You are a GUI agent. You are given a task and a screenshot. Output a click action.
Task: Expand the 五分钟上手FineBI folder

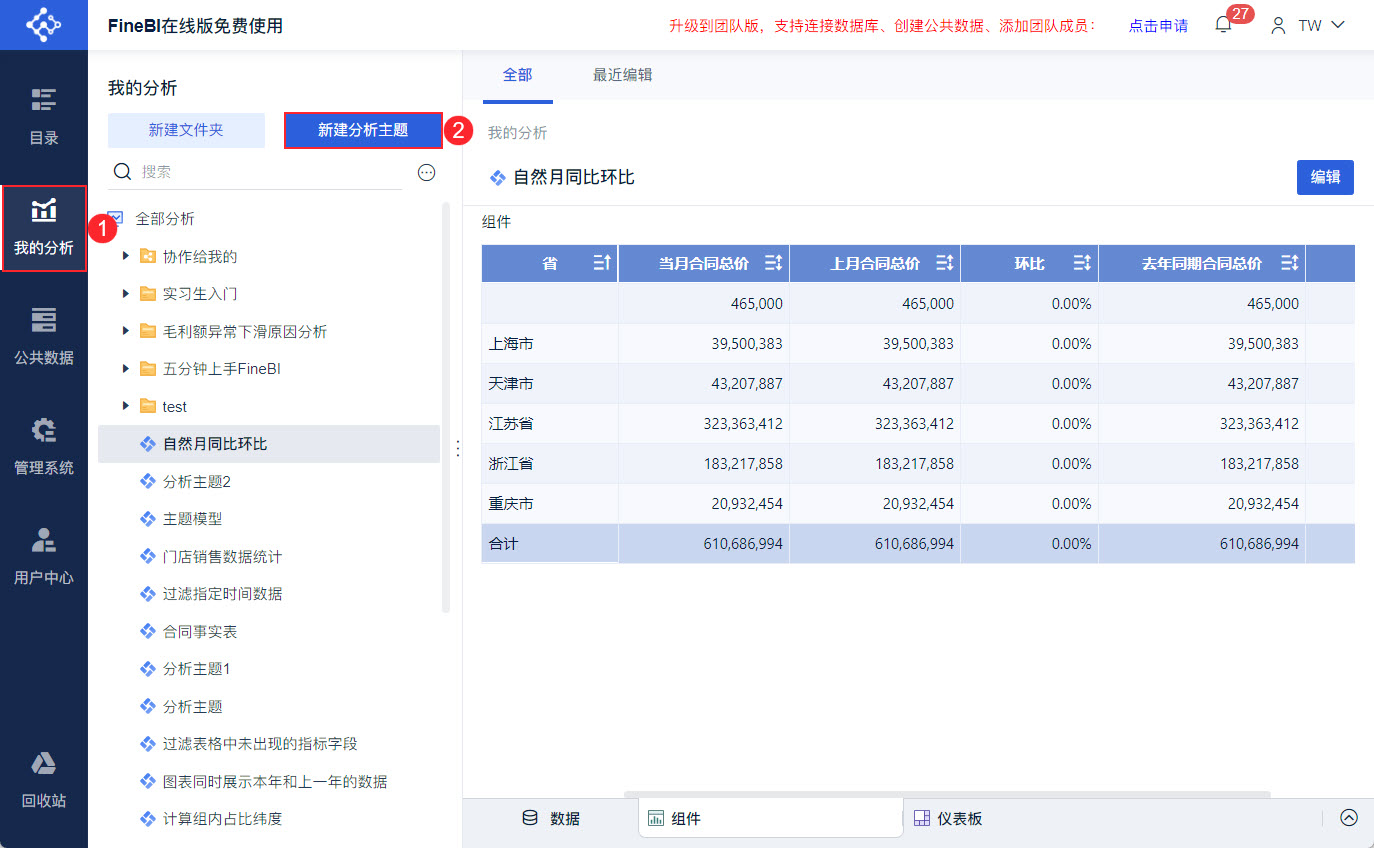pyautogui.click(x=126, y=369)
